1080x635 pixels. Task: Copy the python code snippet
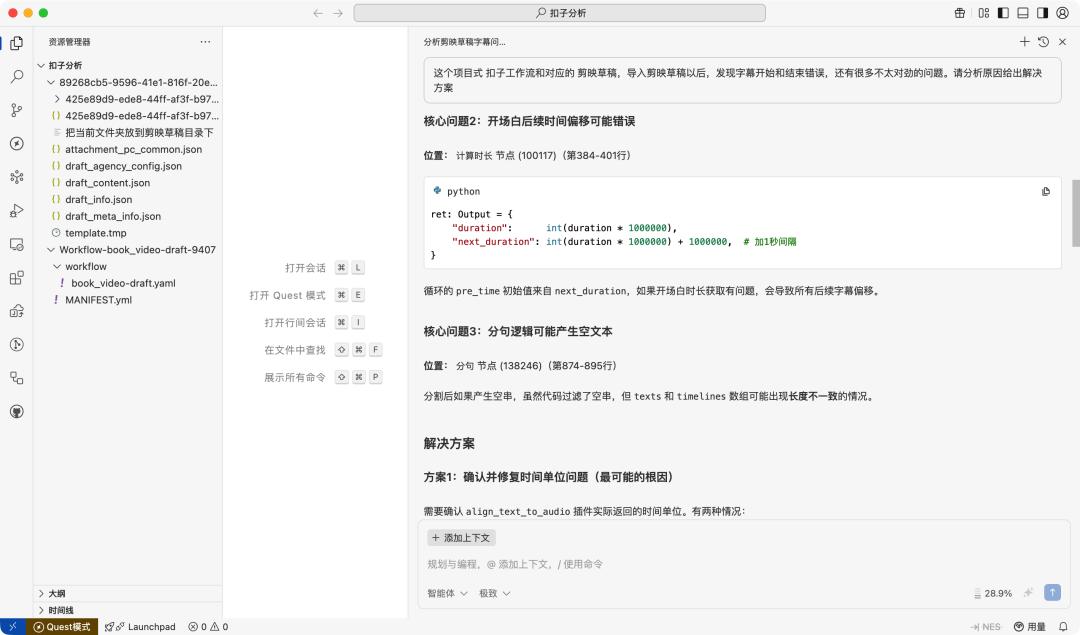1045,192
